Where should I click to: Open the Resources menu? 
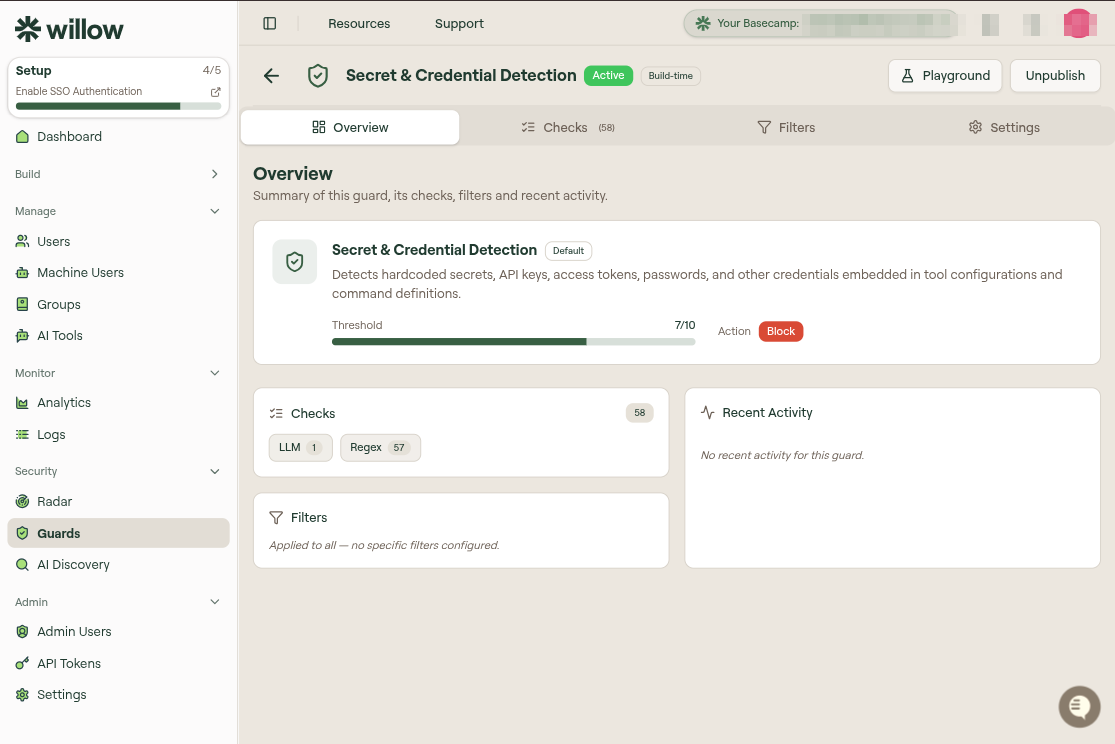(x=359, y=23)
